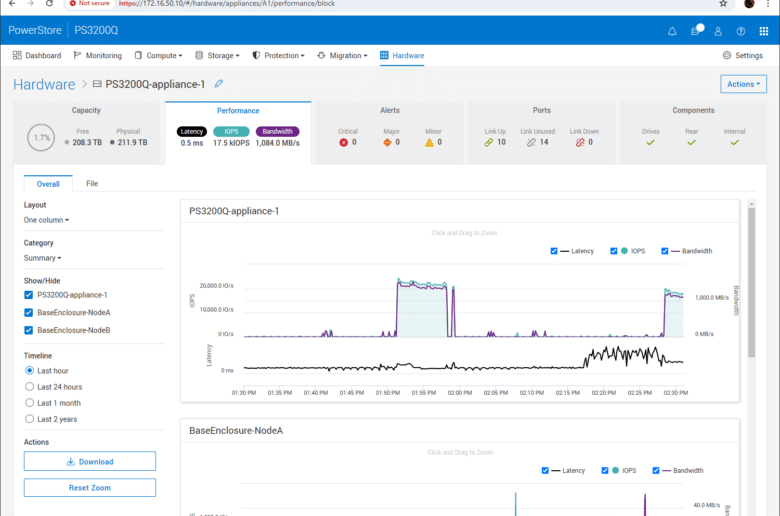Select the Last 24 hours timeline option
The width and height of the screenshot is (780, 516).
click(x=29, y=387)
